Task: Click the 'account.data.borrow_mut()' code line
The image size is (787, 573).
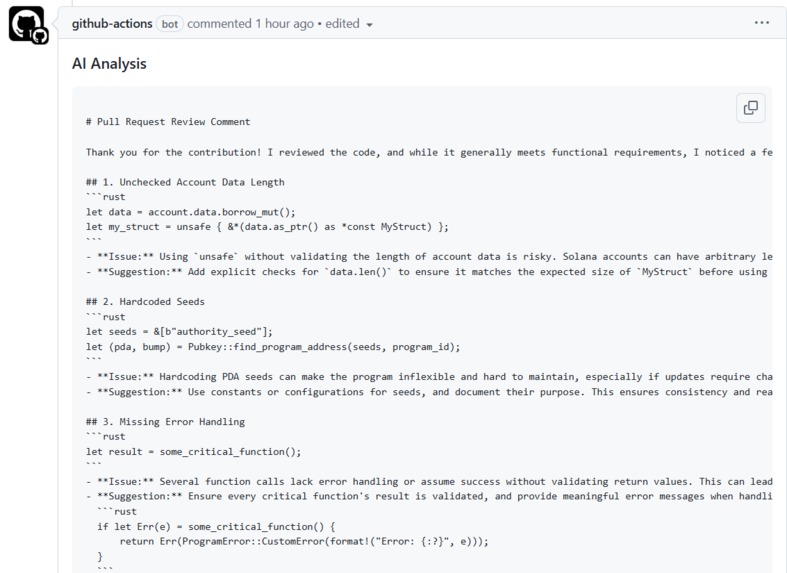Action: [x=191, y=212]
